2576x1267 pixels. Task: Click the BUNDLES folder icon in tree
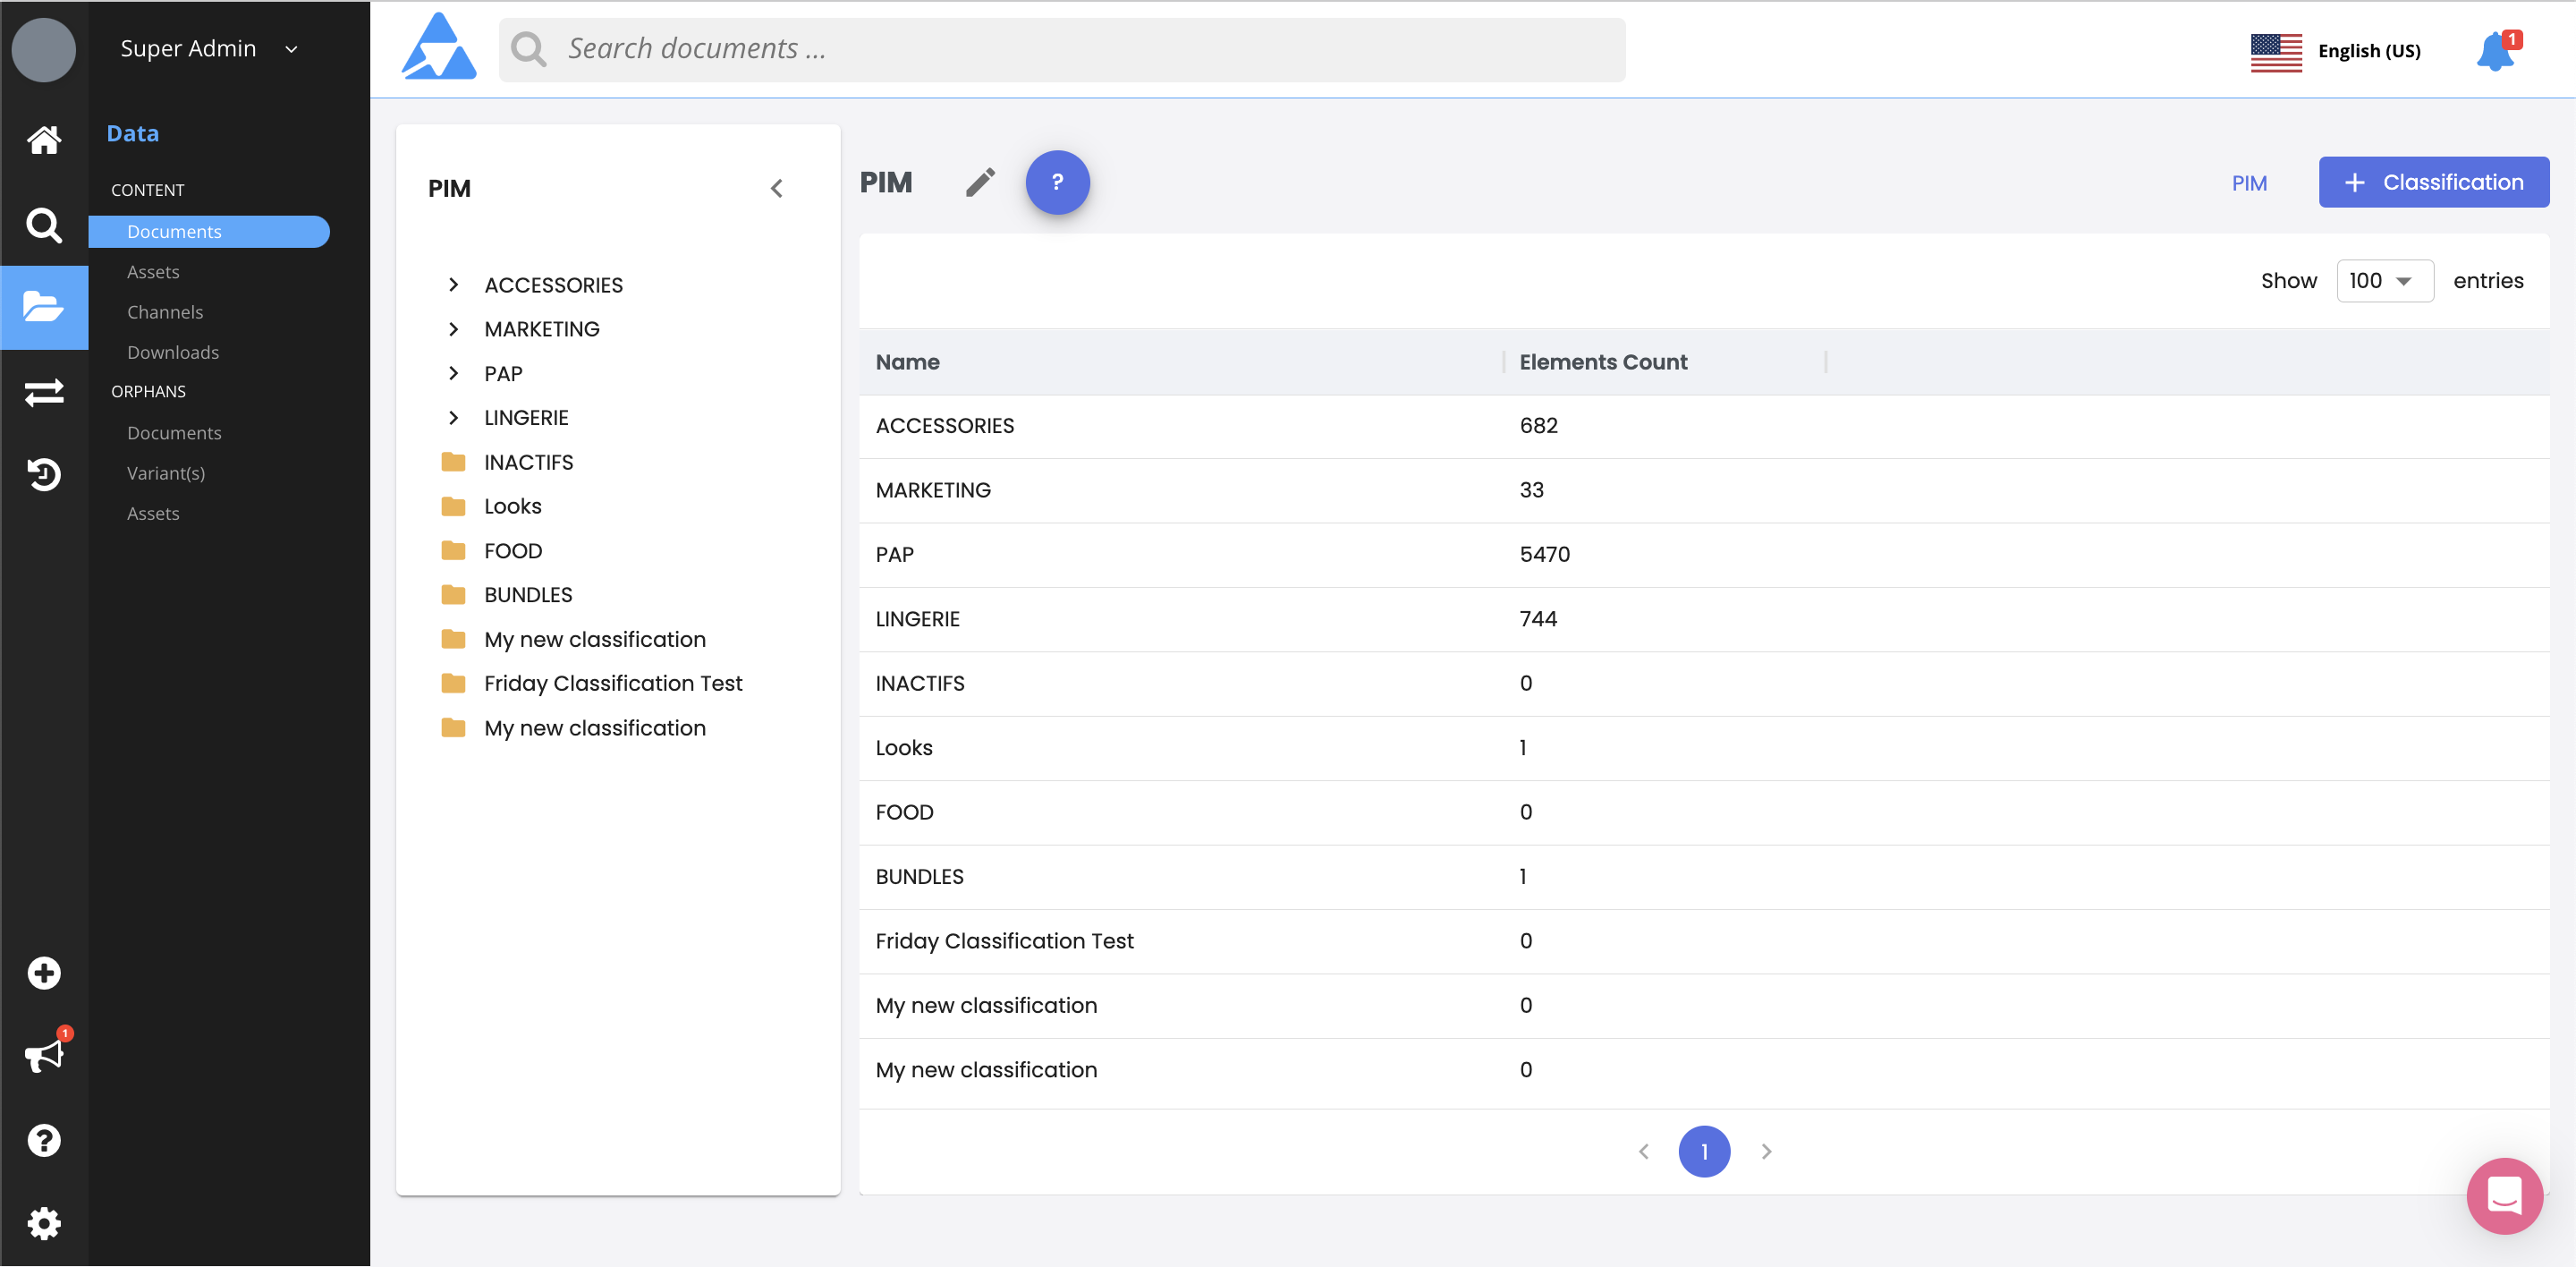[453, 595]
